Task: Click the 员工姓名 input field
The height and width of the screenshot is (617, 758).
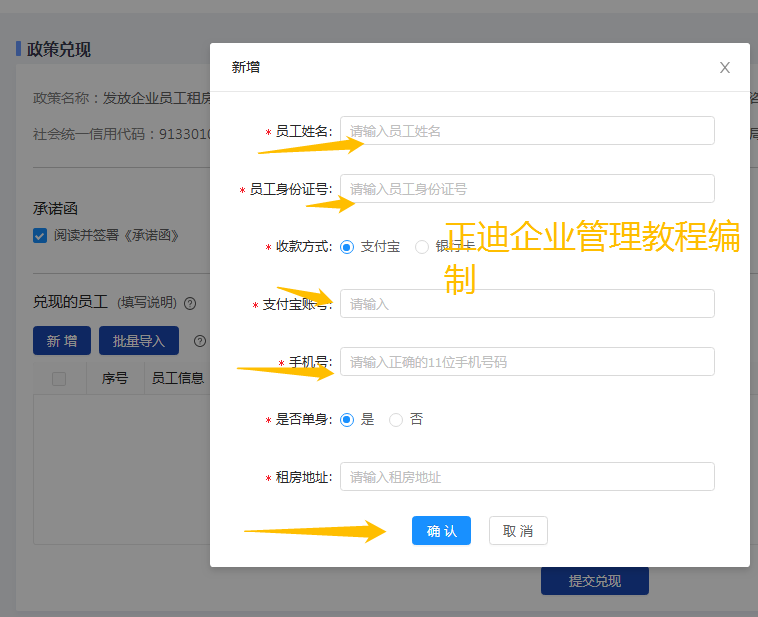Action: click(527, 131)
